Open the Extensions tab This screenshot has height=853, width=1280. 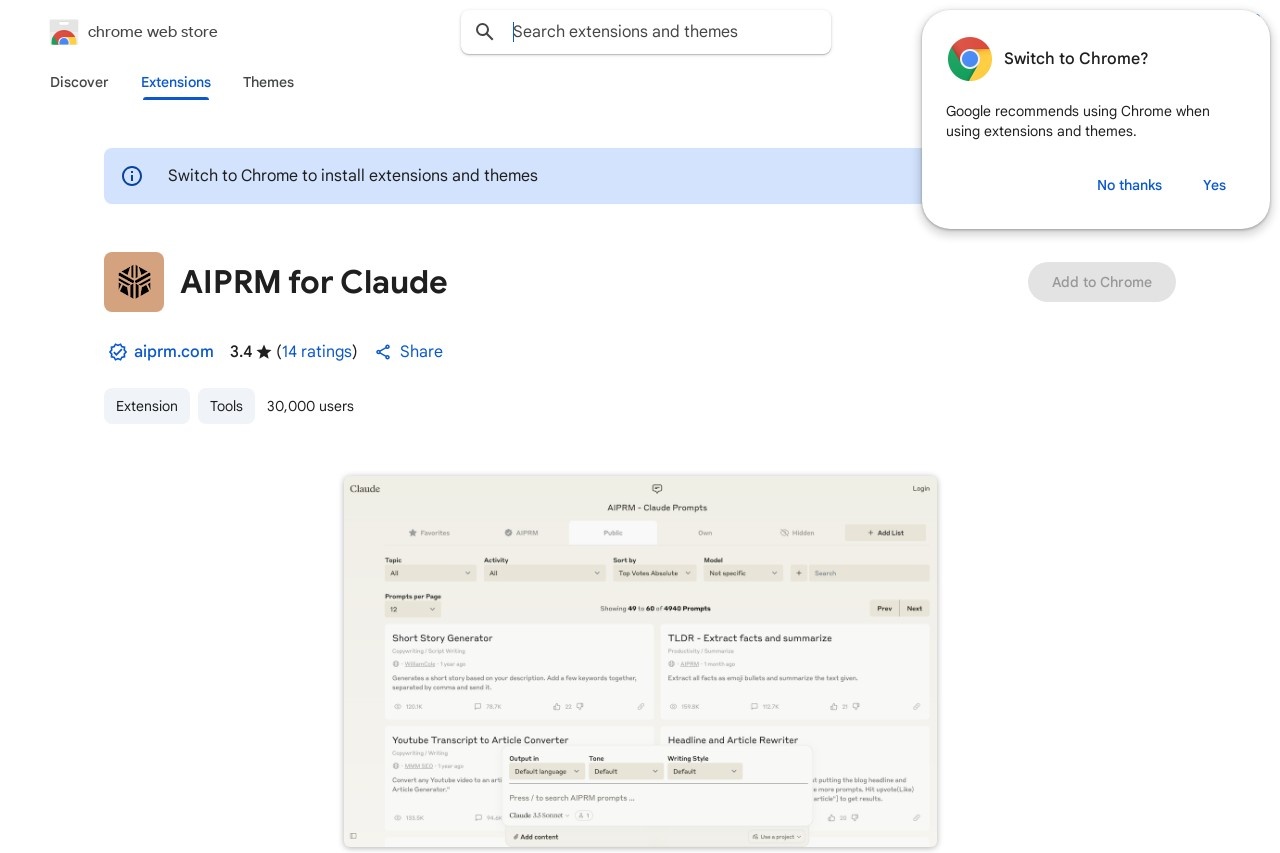(x=176, y=82)
